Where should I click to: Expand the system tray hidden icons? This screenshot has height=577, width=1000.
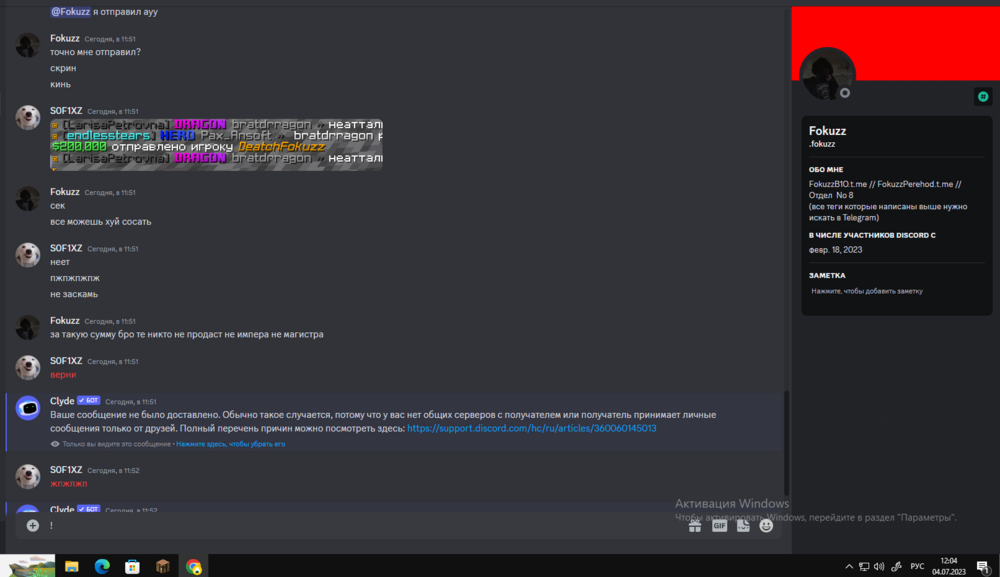[x=849, y=566]
